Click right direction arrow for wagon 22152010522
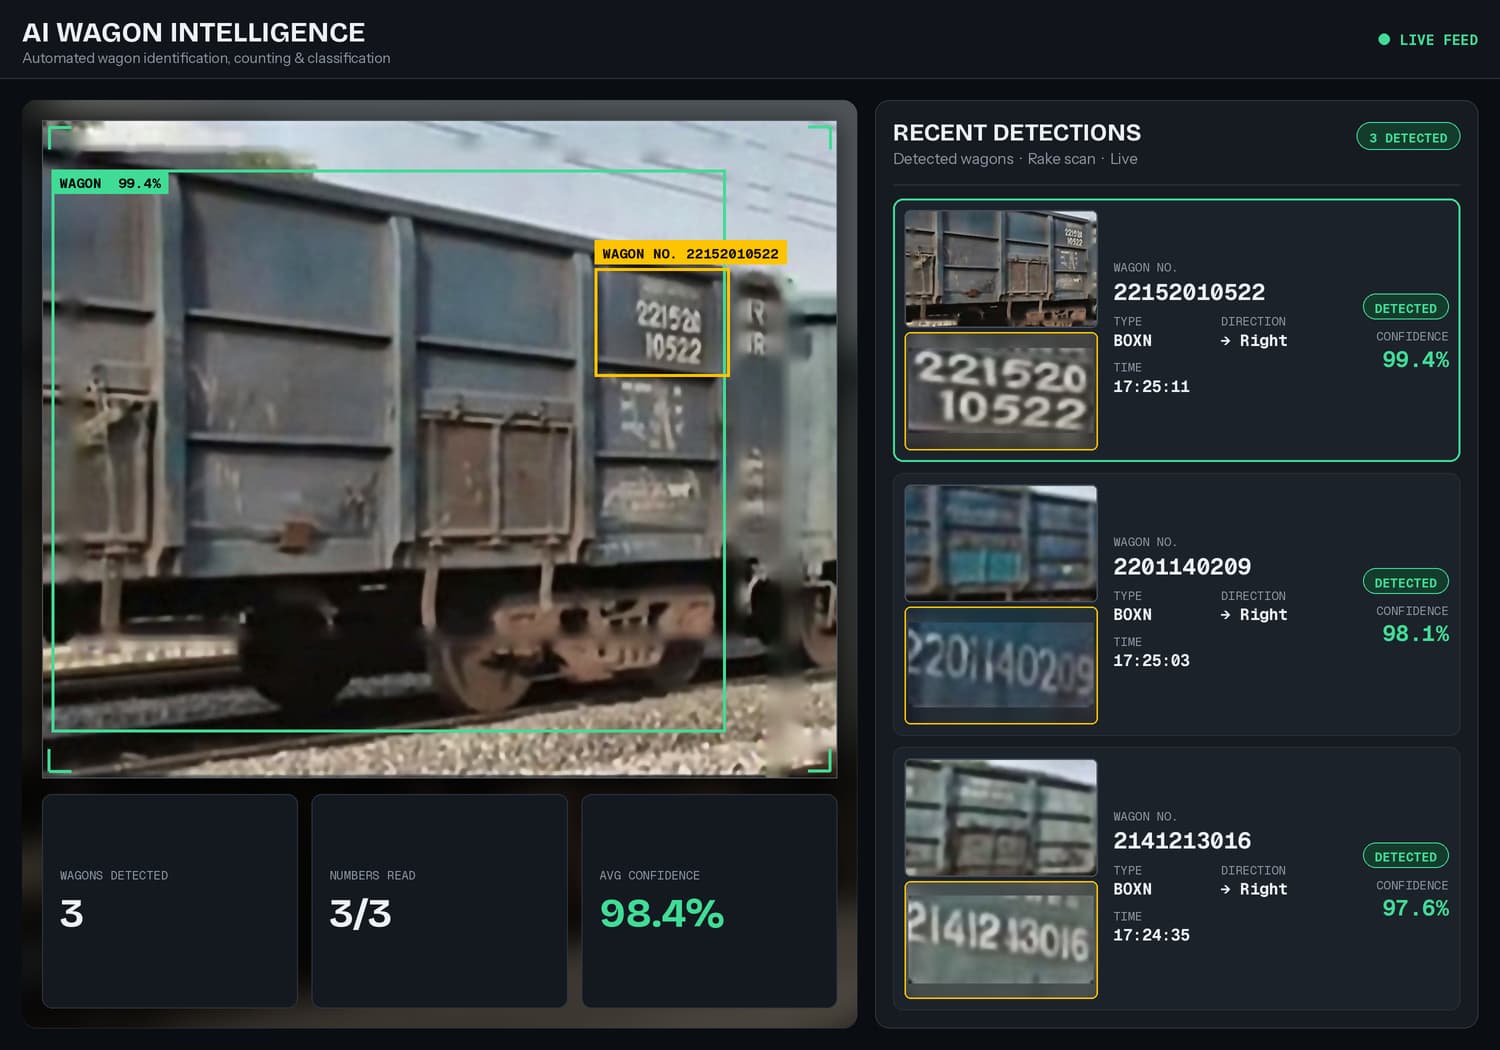 pyautogui.click(x=1225, y=341)
